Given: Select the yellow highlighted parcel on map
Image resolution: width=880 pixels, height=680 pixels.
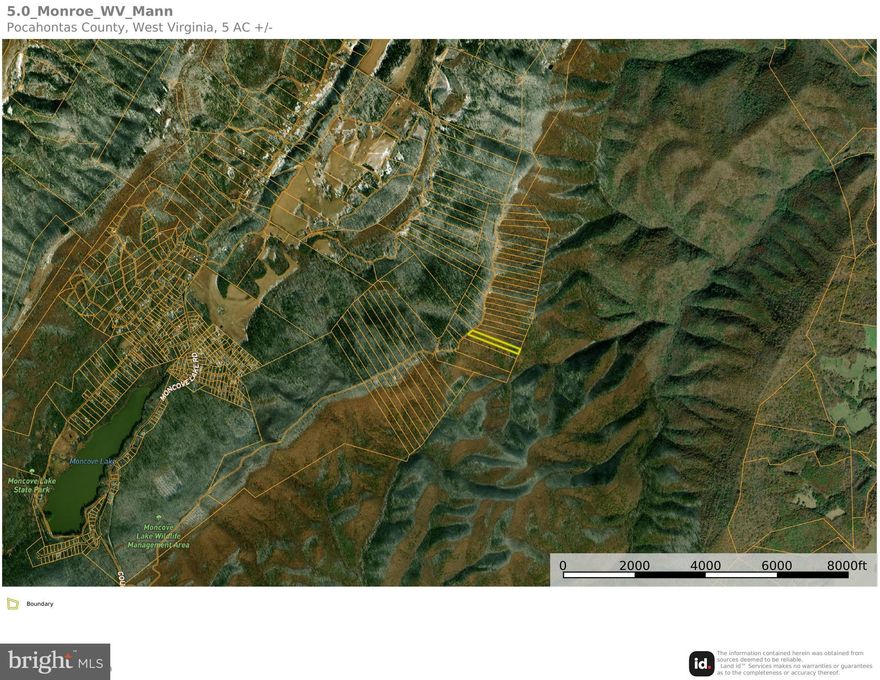Looking at the screenshot, I should click(x=495, y=342).
